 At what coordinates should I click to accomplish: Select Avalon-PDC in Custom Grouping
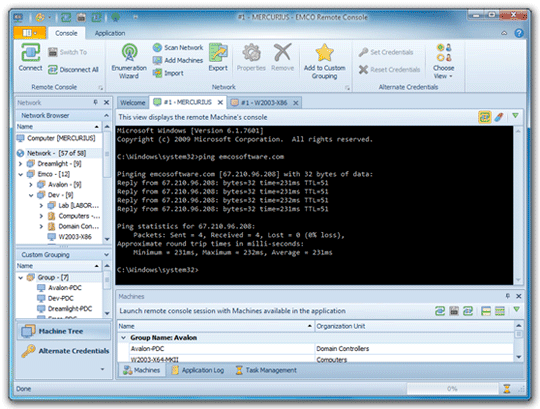[60, 287]
